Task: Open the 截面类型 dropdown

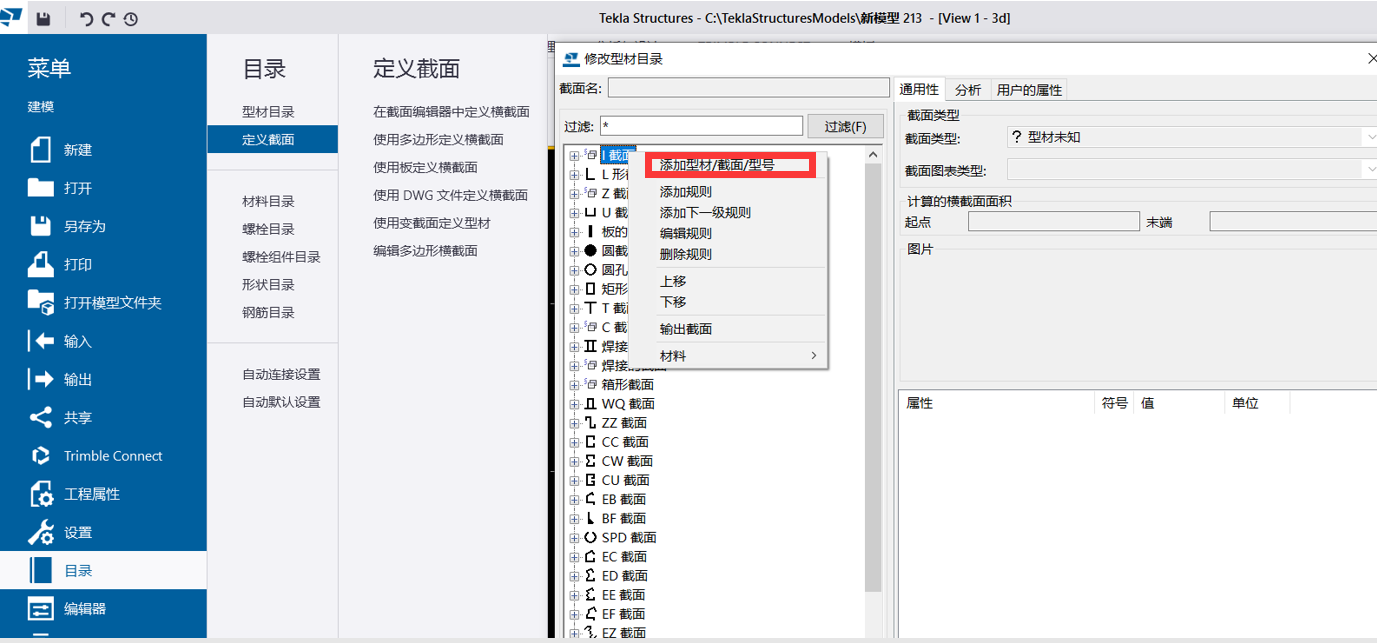Action: [x=1192, y=137]
